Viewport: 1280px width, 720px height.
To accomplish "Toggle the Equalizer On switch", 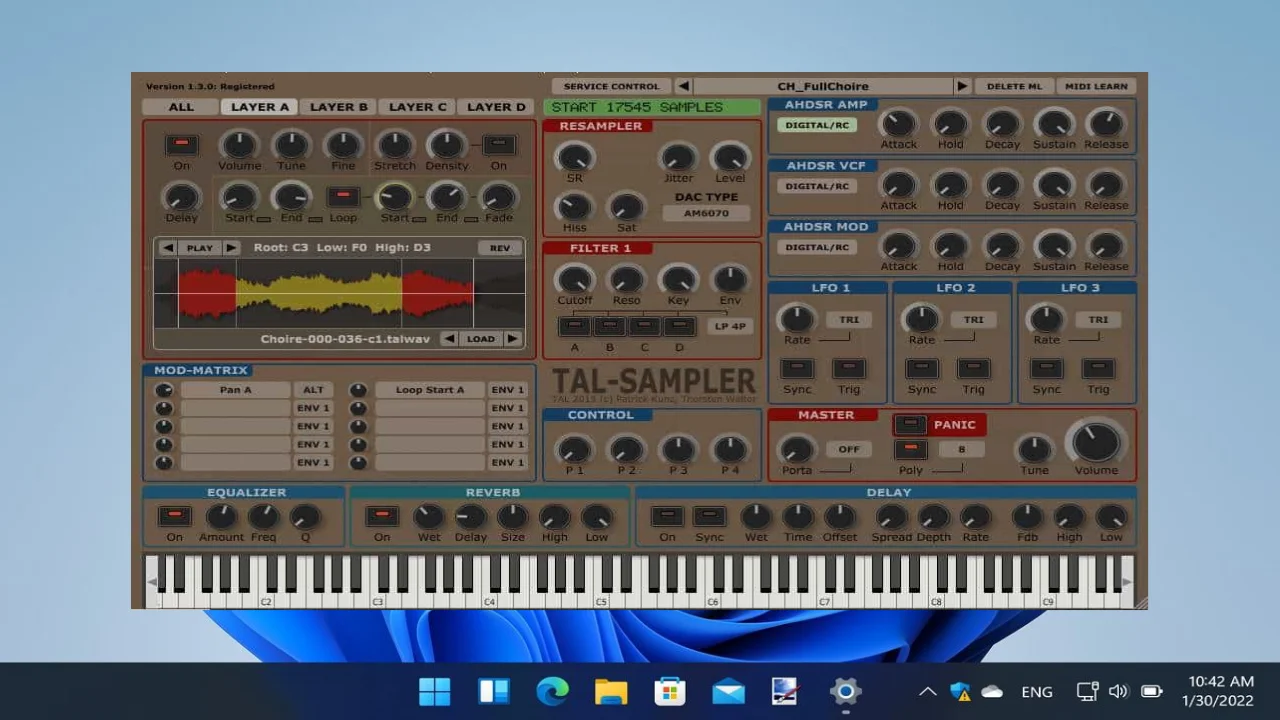I will pos(175,516).
